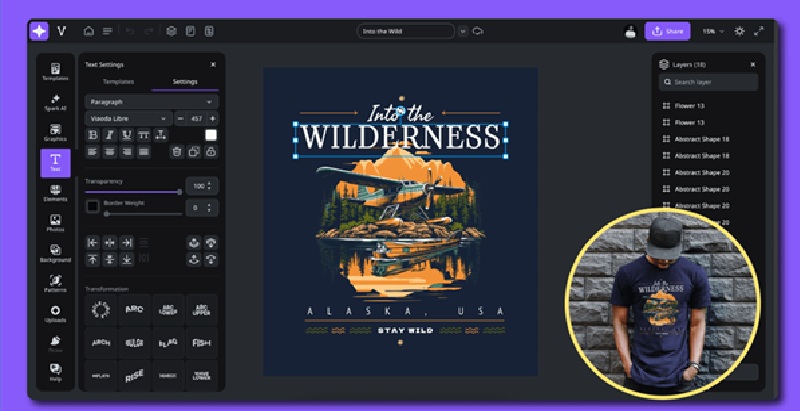The height and width of the screenshot is (411, 800).
Task: Open the Photos panel
Action: click(55, 224)
